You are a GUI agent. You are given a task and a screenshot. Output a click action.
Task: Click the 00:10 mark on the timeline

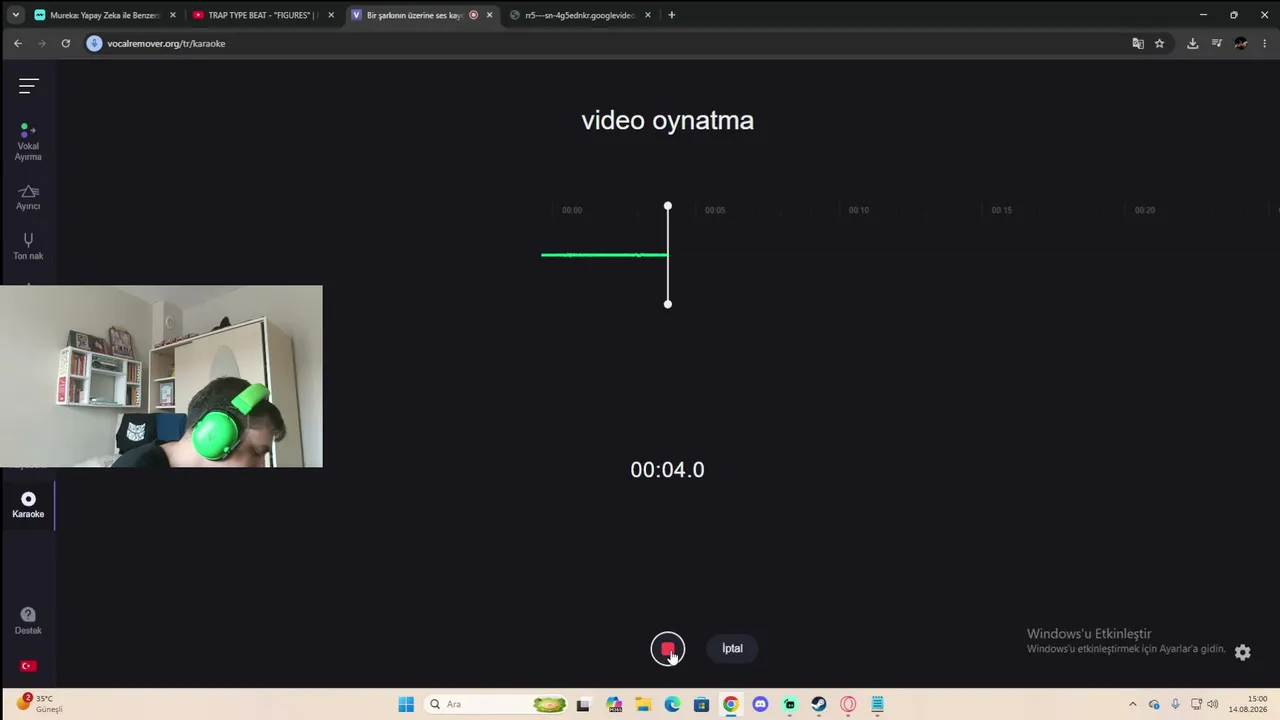(858, 210)
